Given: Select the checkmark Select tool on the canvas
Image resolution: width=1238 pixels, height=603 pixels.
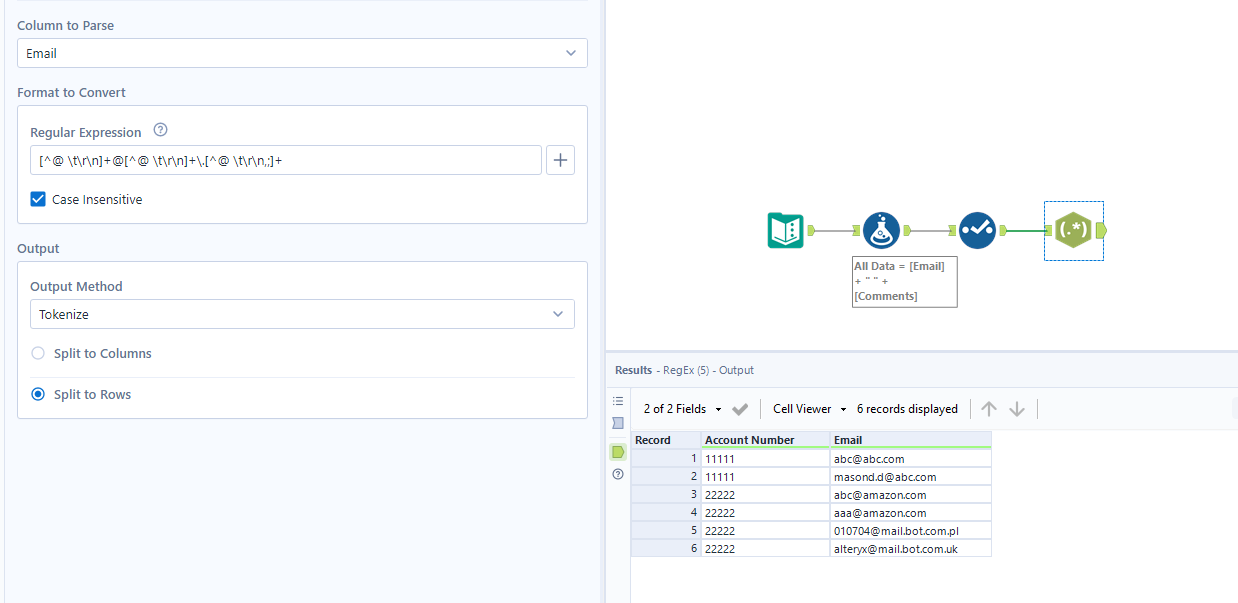Looking at the screenshot, I should point(977,230).
